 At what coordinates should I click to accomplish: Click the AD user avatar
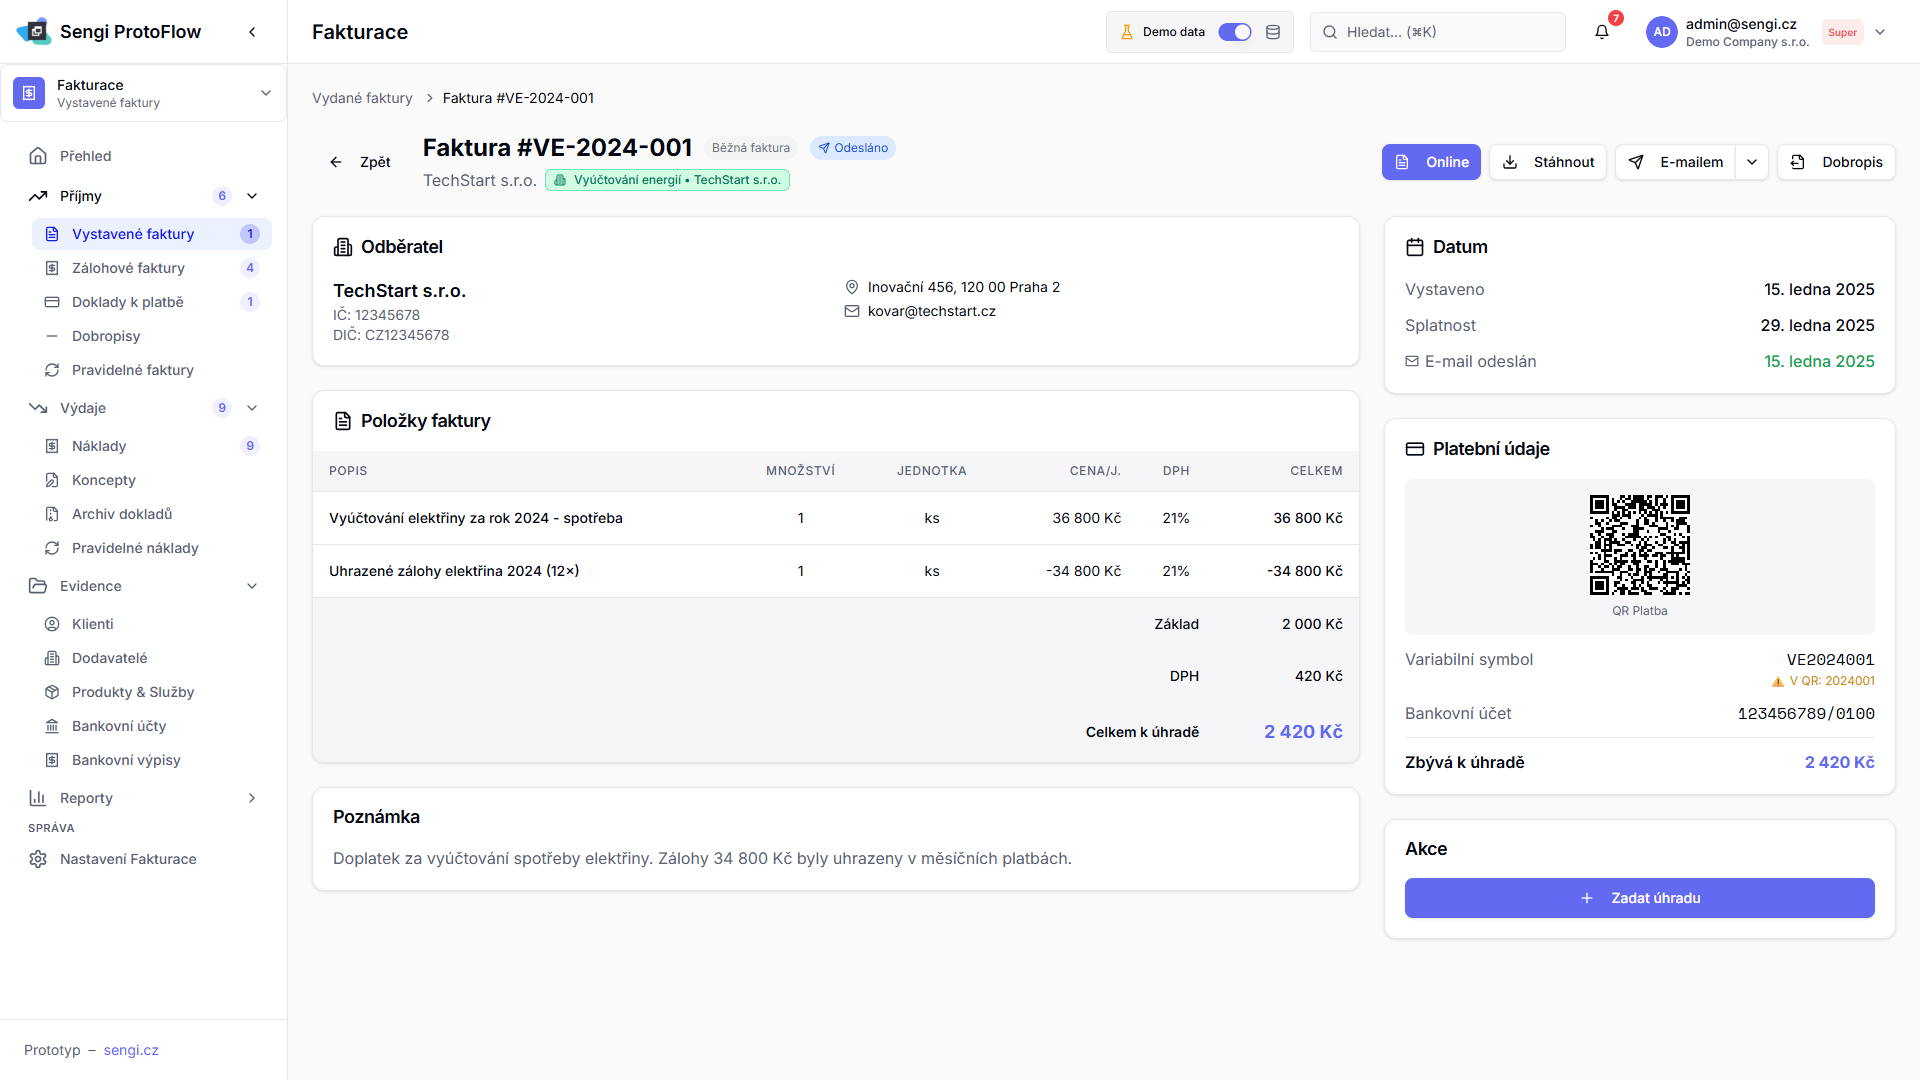pos(1661,32)
